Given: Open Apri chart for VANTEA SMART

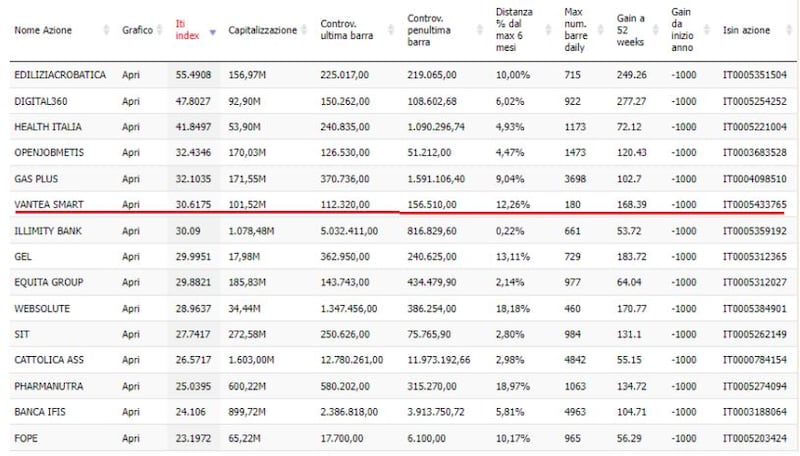Looking at the screenshot, I should coord(131,205).
